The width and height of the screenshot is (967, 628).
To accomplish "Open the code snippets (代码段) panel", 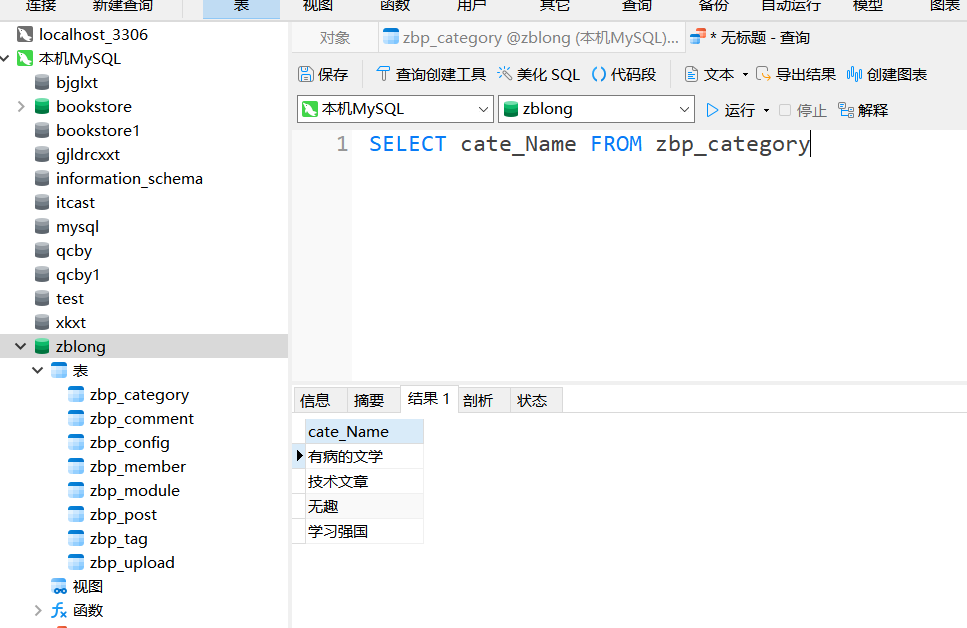I will pos(623,74).
